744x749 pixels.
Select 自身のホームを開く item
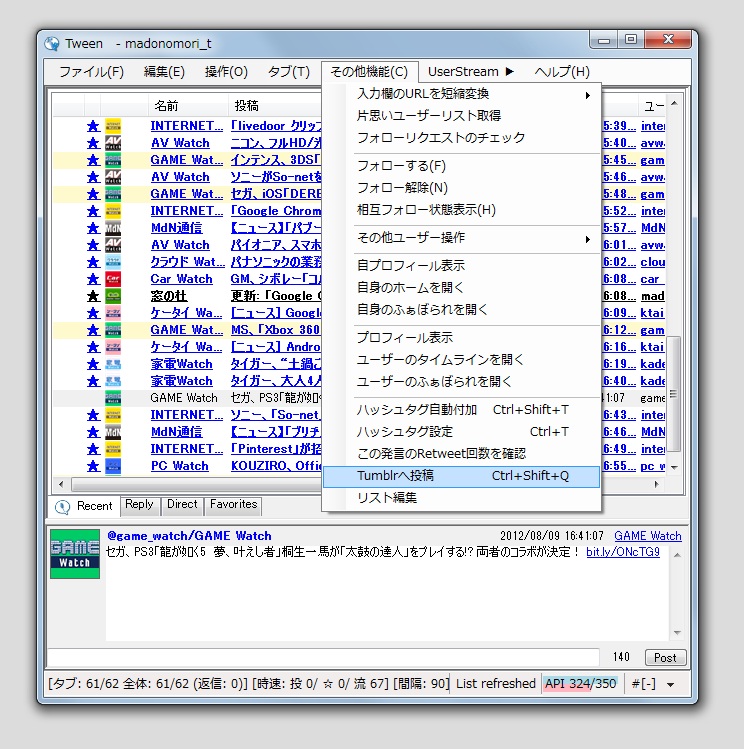coord(461,288)
